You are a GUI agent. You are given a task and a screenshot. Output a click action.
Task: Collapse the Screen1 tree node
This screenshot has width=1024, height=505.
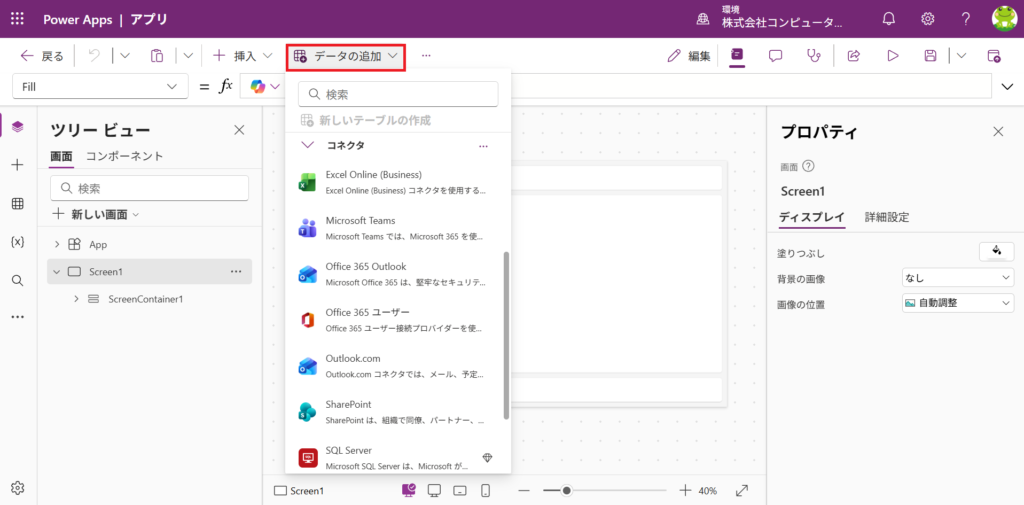tap(57, 272)
